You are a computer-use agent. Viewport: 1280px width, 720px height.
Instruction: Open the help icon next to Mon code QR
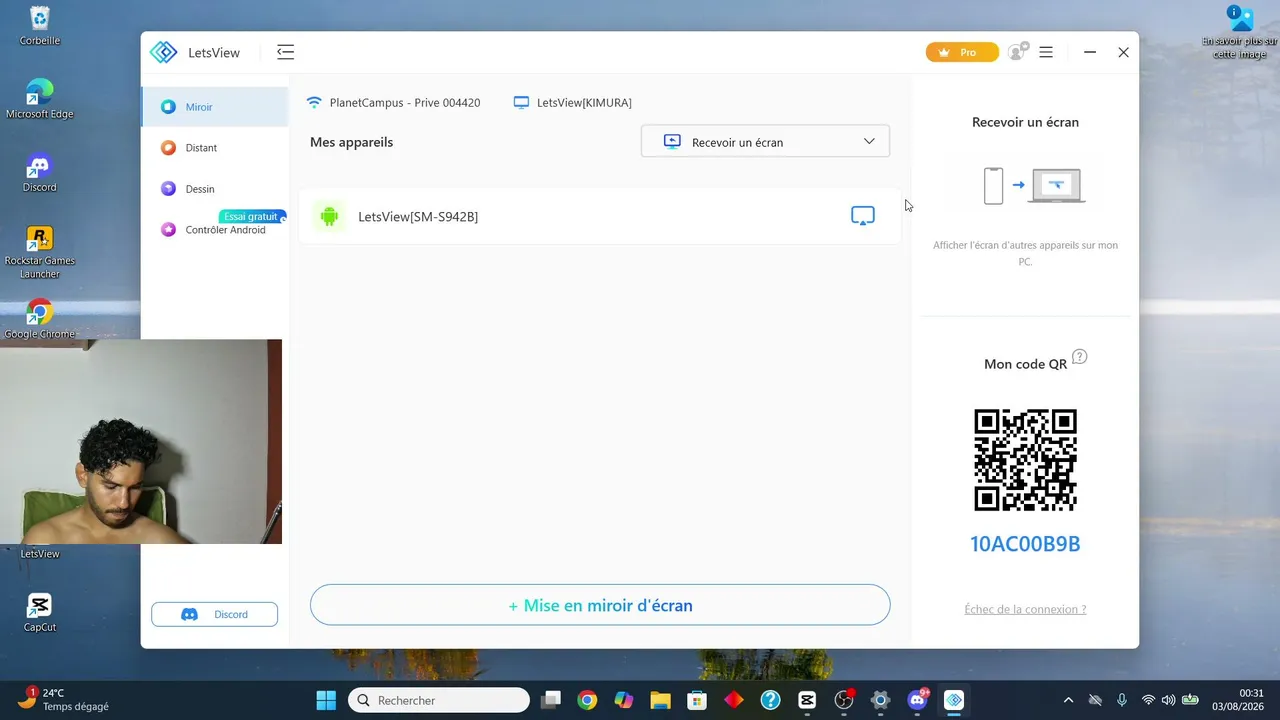pyautogui.click(x=1079, y=357)
